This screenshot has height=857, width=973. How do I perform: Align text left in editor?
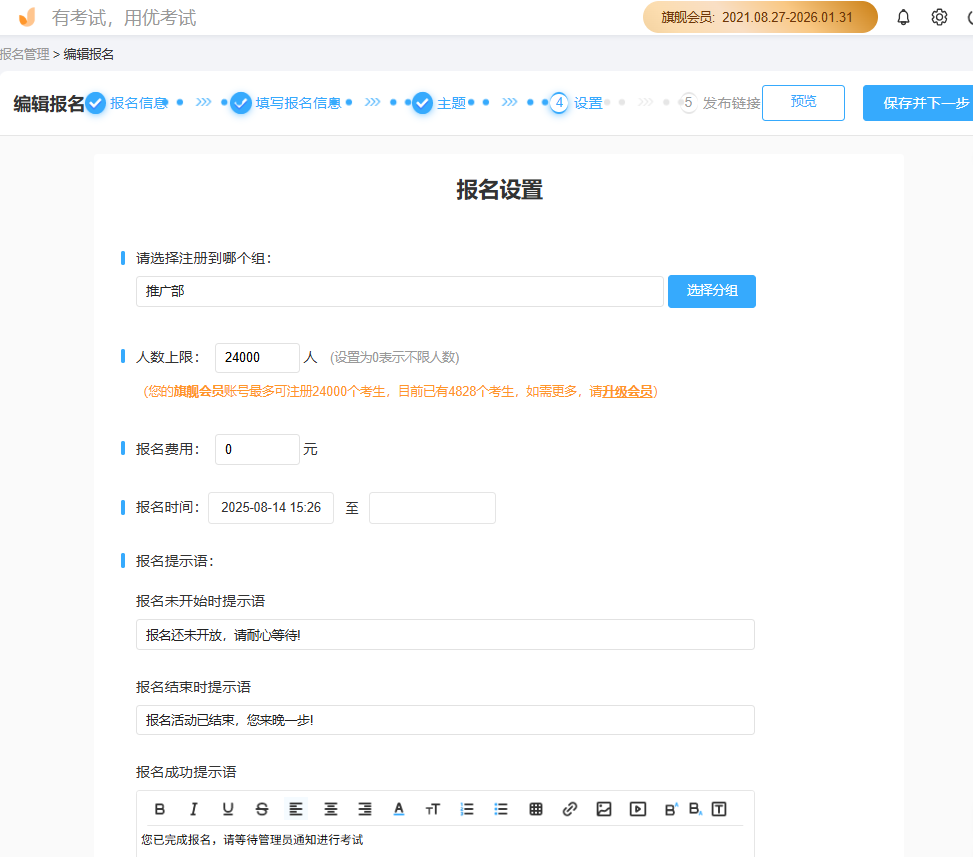296,809
